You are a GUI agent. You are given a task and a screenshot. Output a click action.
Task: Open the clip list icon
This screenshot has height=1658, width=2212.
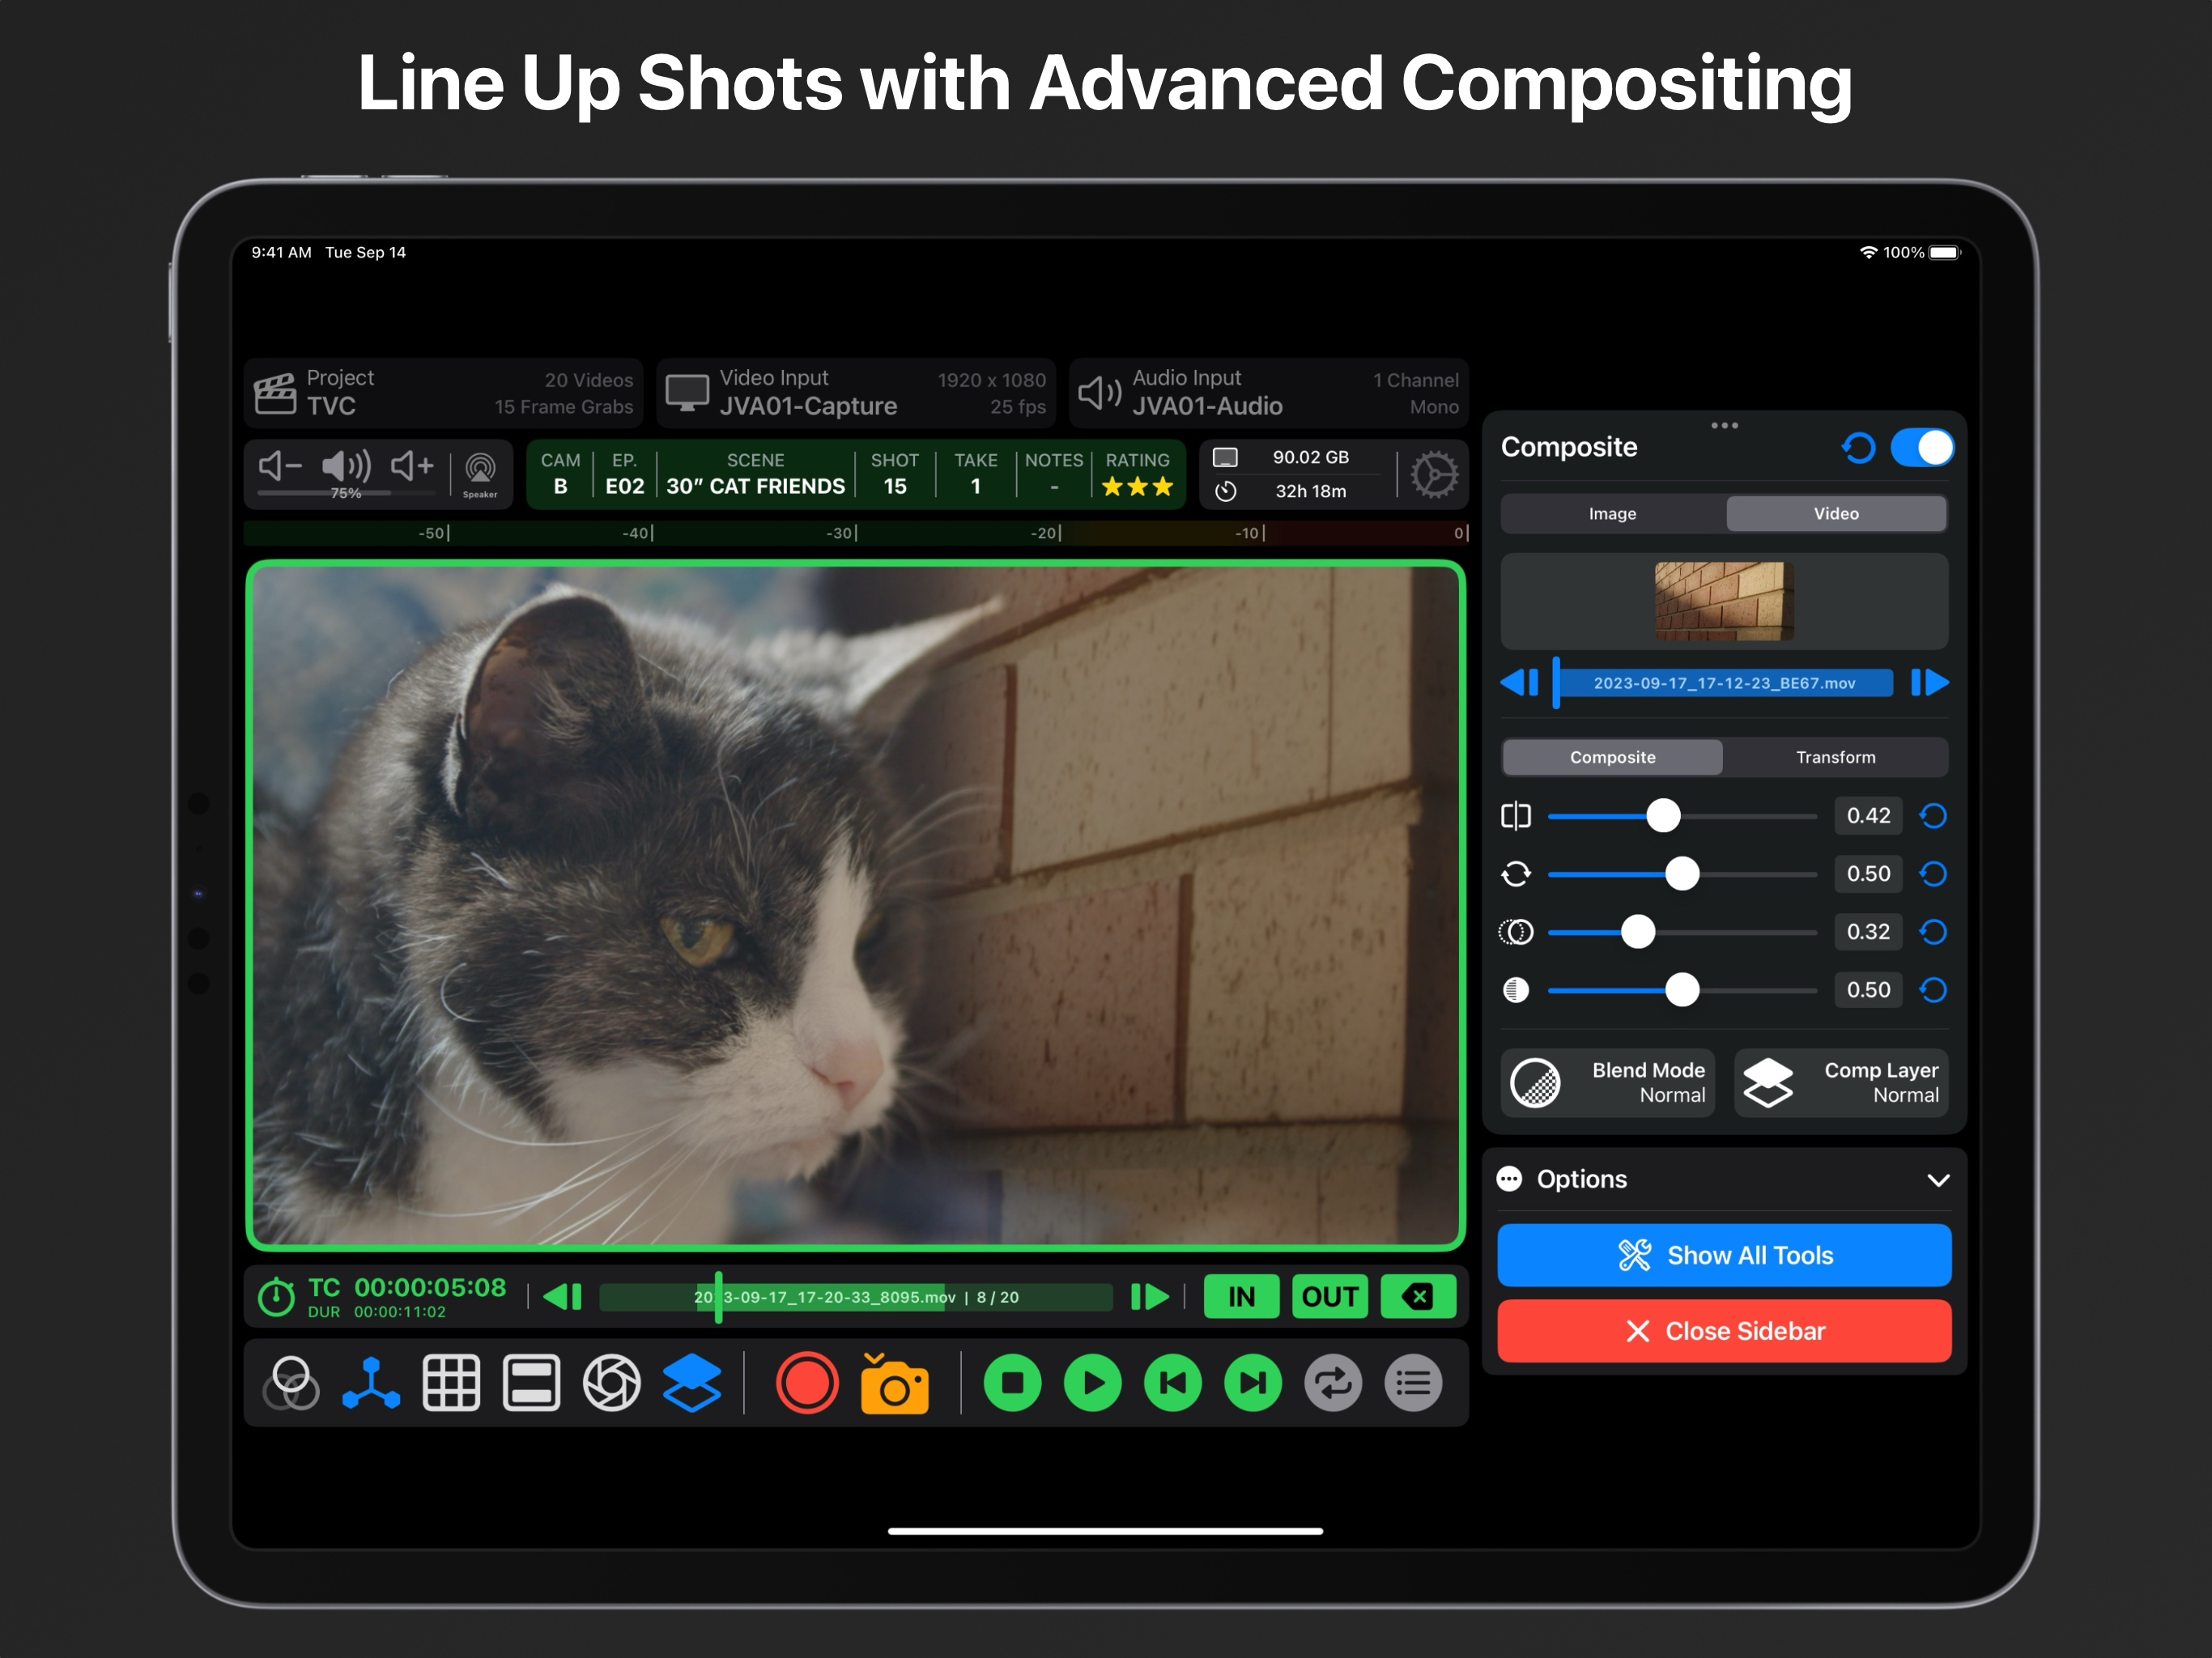pos(1413,1384)
